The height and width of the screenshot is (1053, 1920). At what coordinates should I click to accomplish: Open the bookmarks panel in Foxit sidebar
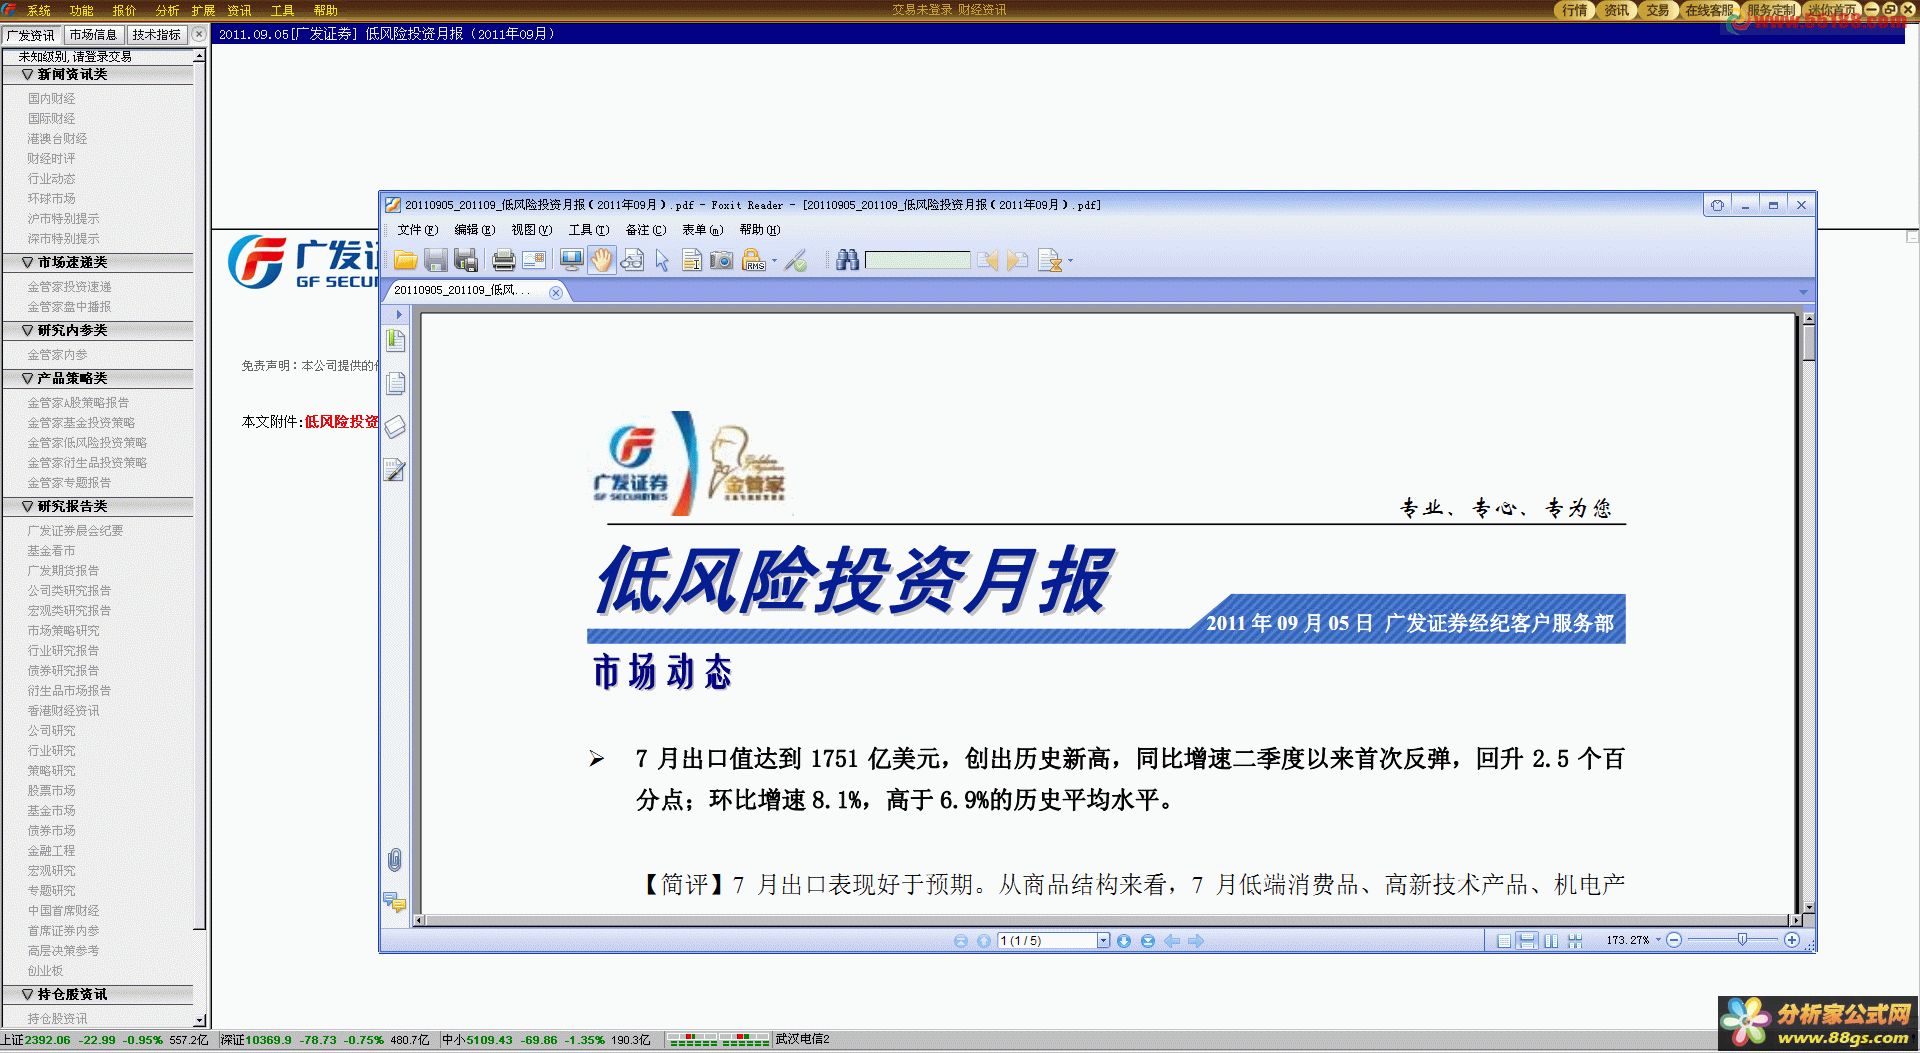point(396,341)
